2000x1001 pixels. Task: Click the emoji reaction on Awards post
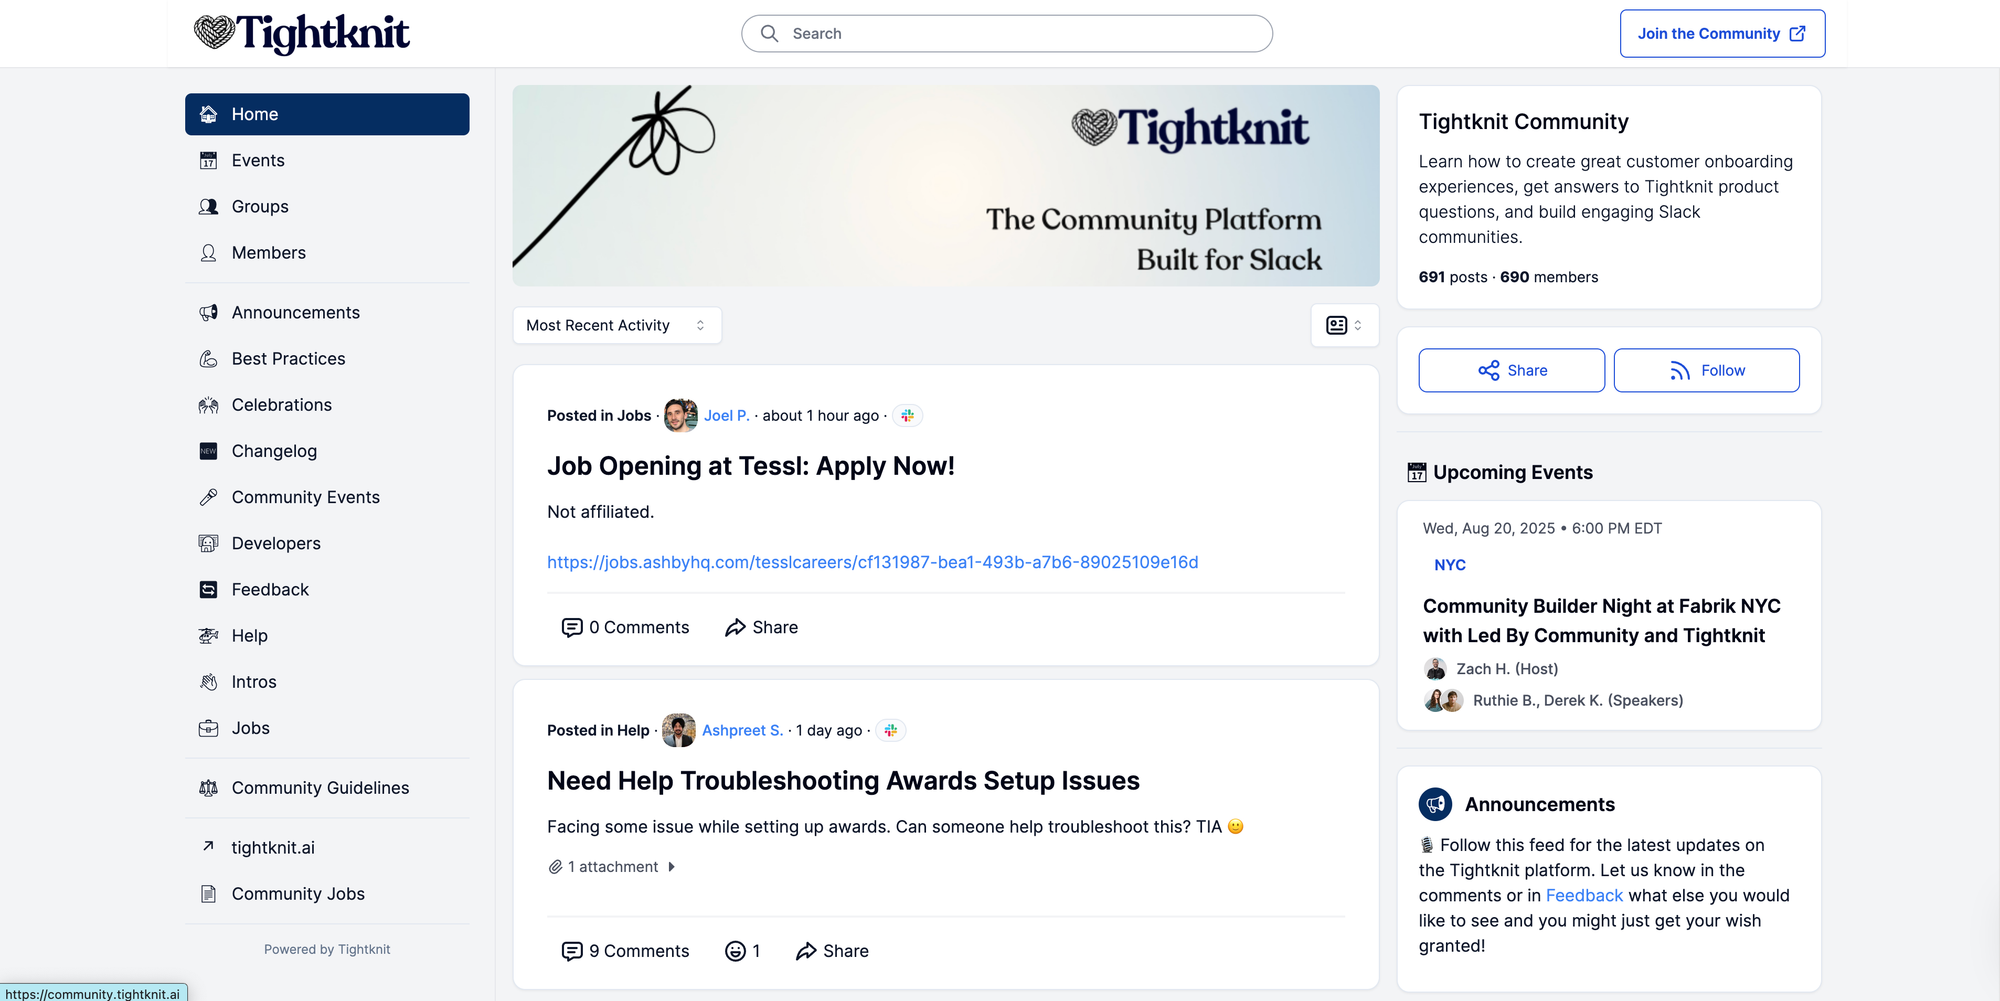click(x=742, y=951)
